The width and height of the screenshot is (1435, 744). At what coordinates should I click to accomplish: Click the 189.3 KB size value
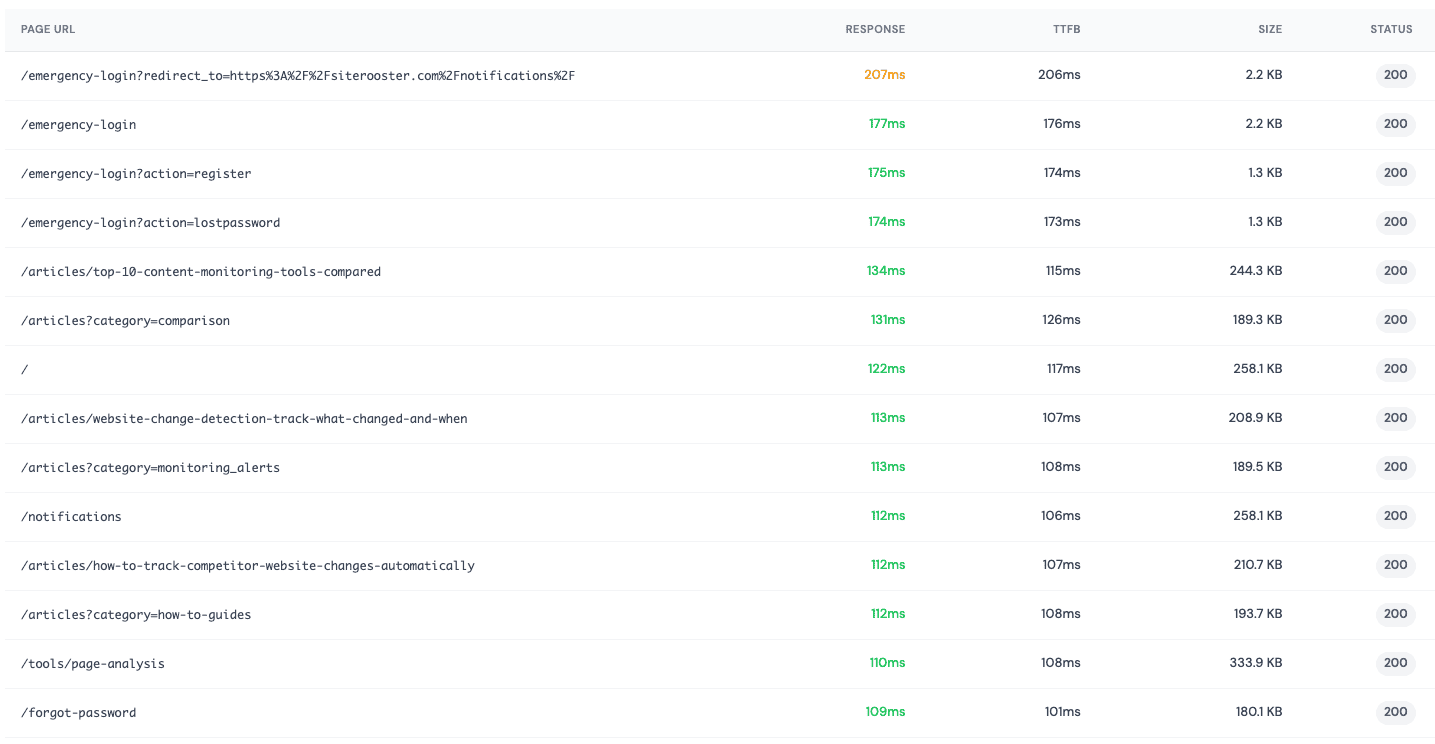(1258, 320)
